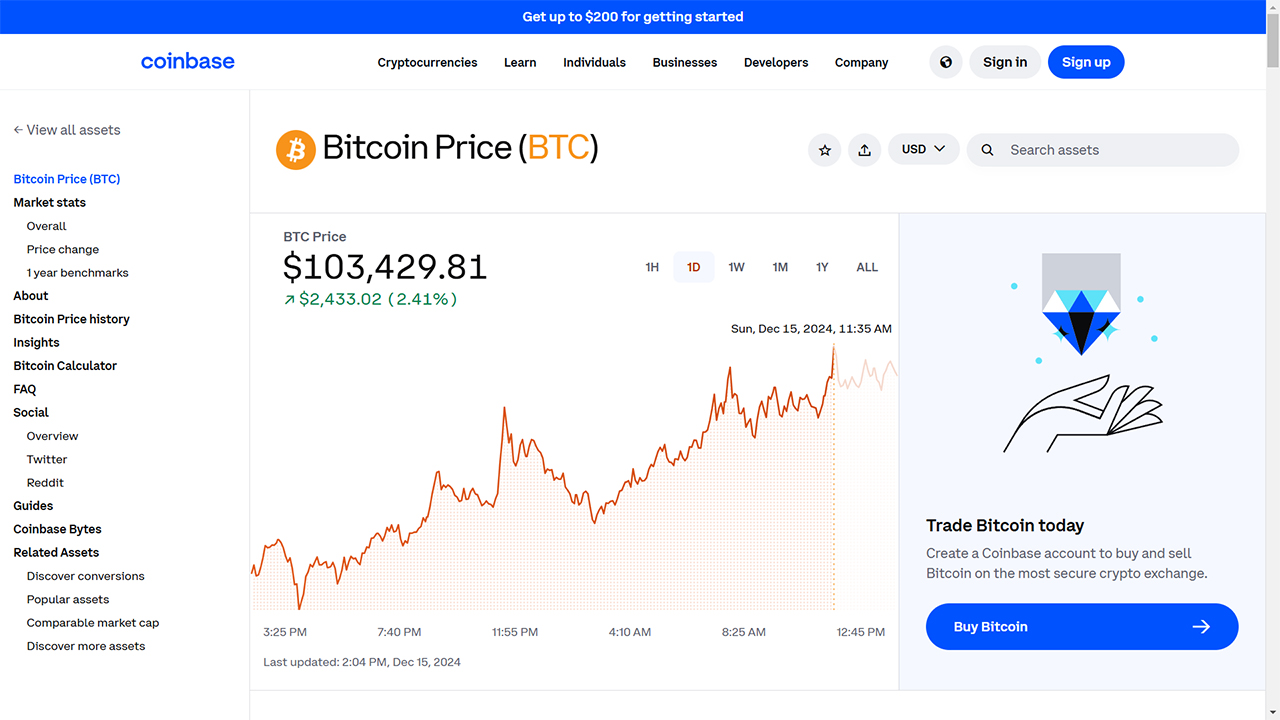Select the 1H chart timeframe
This screenshot has height=720, width=1280.
(652, 267)
